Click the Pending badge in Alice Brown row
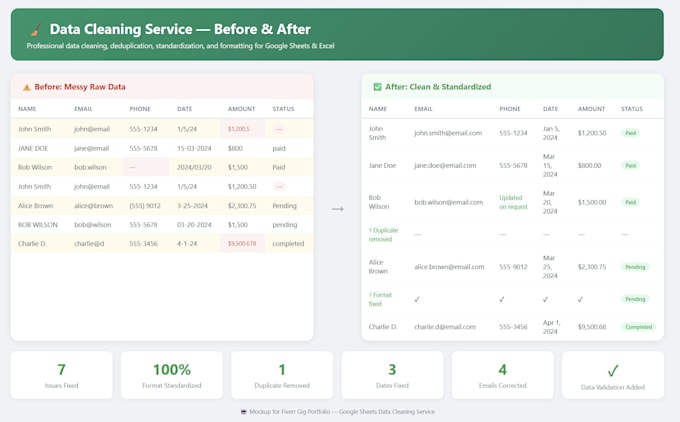This screenshot has width=680, height=422. click(635, 267)
